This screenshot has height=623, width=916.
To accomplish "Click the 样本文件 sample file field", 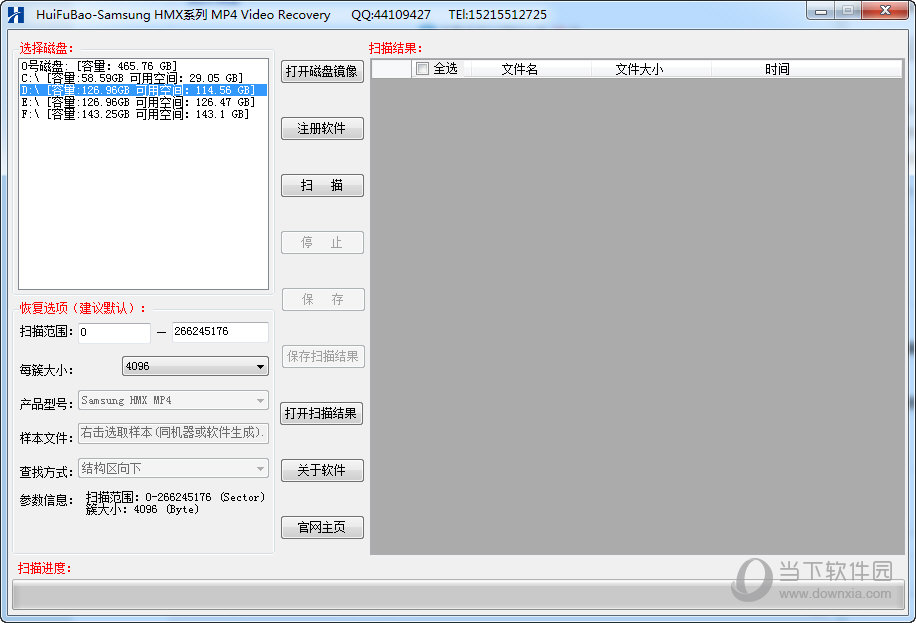I will tap(173, 433).
